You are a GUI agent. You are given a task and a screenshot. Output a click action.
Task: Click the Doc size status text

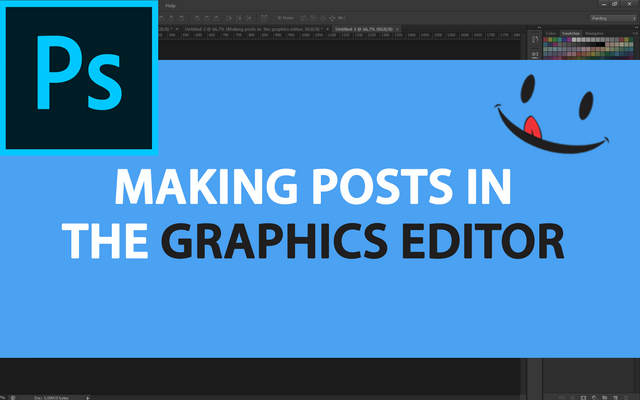51,398
